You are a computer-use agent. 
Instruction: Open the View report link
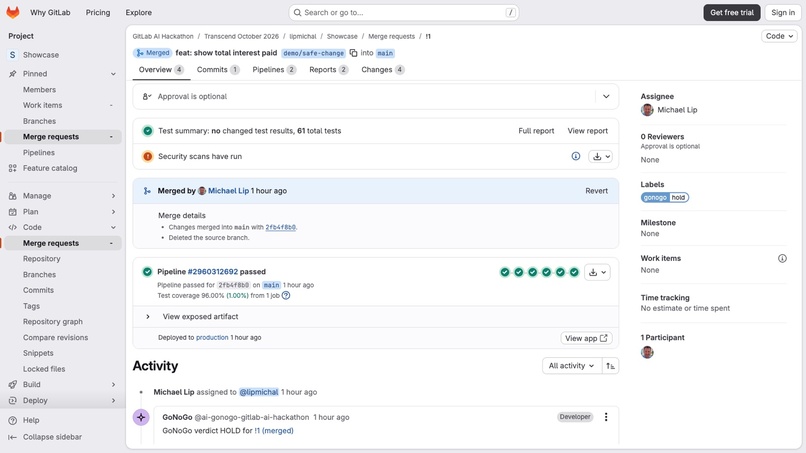588,131
